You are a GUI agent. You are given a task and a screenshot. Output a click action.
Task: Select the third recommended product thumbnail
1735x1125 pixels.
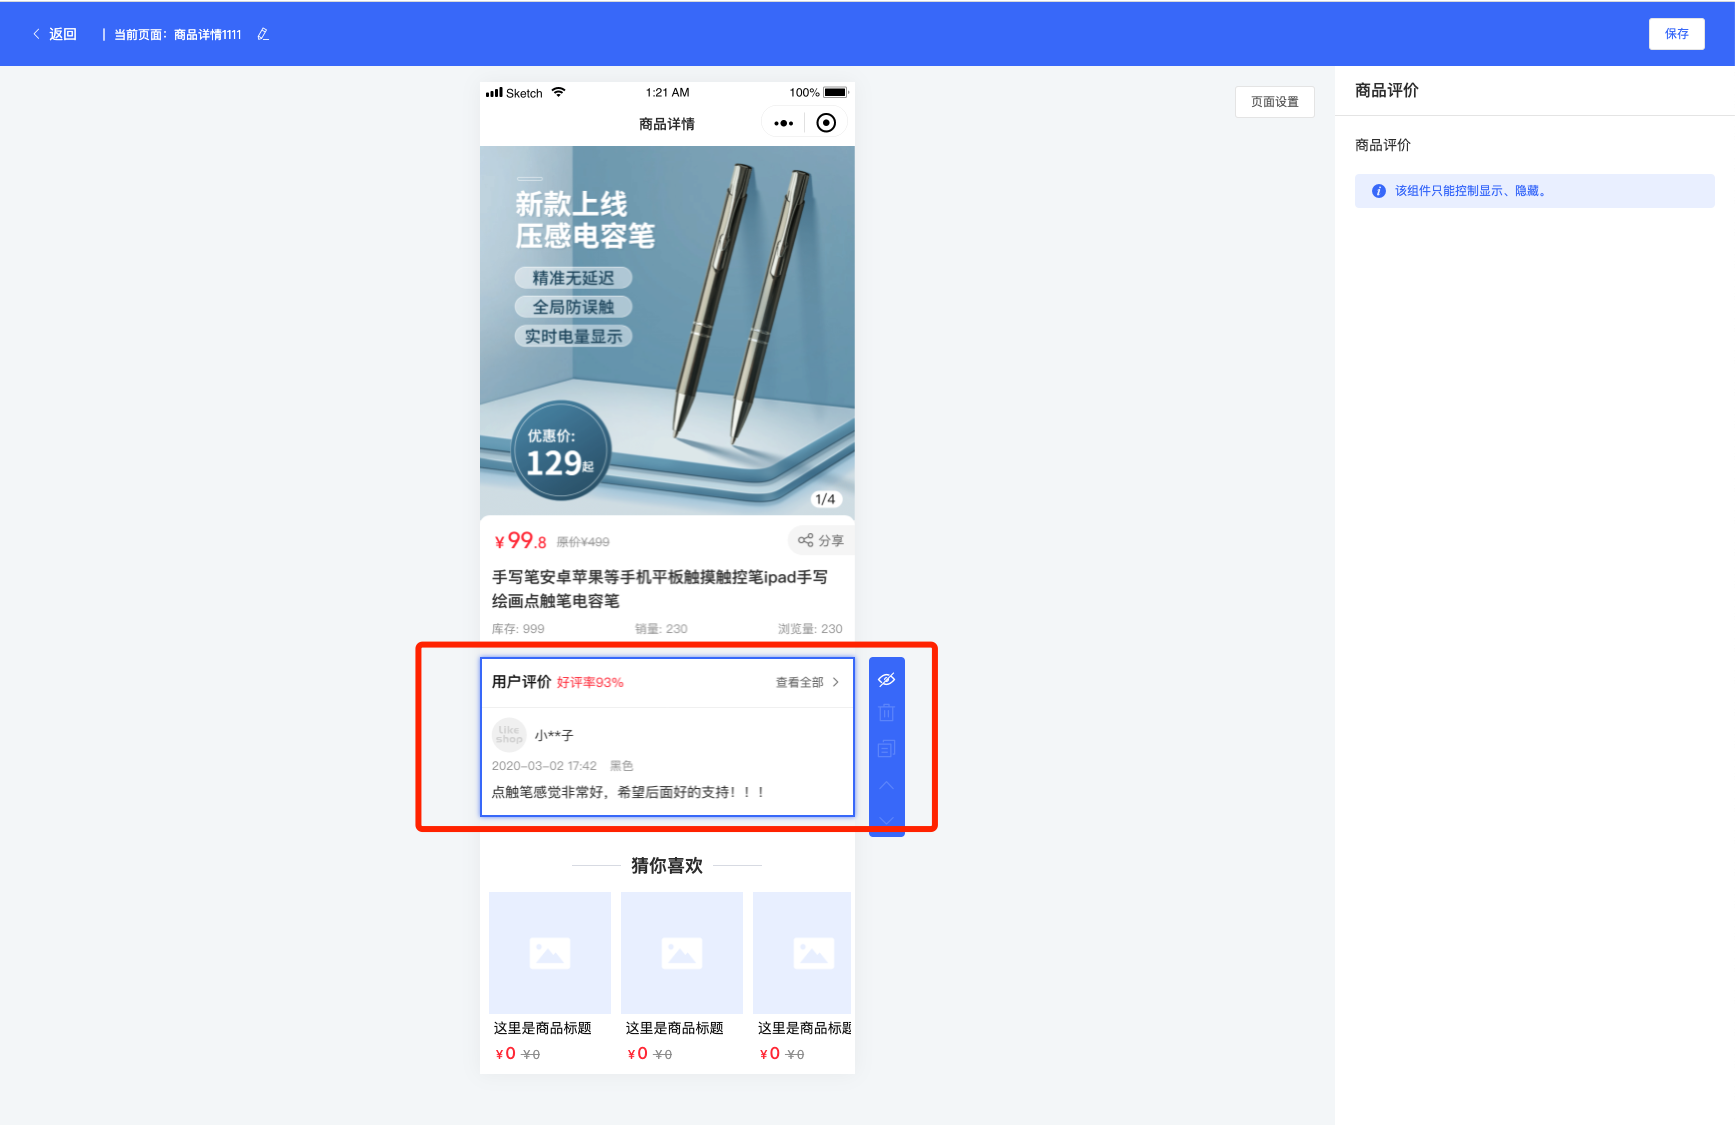coord(802,952)
